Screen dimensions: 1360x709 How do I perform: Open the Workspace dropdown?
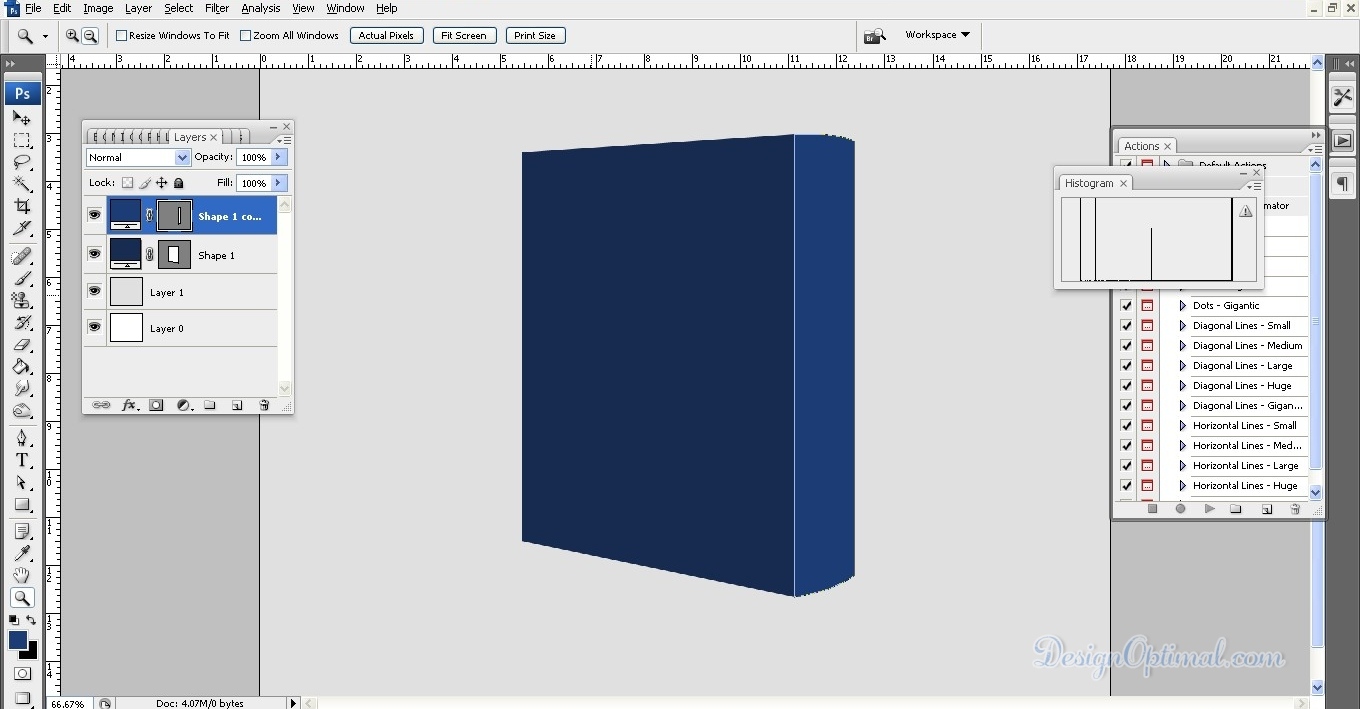937,35
